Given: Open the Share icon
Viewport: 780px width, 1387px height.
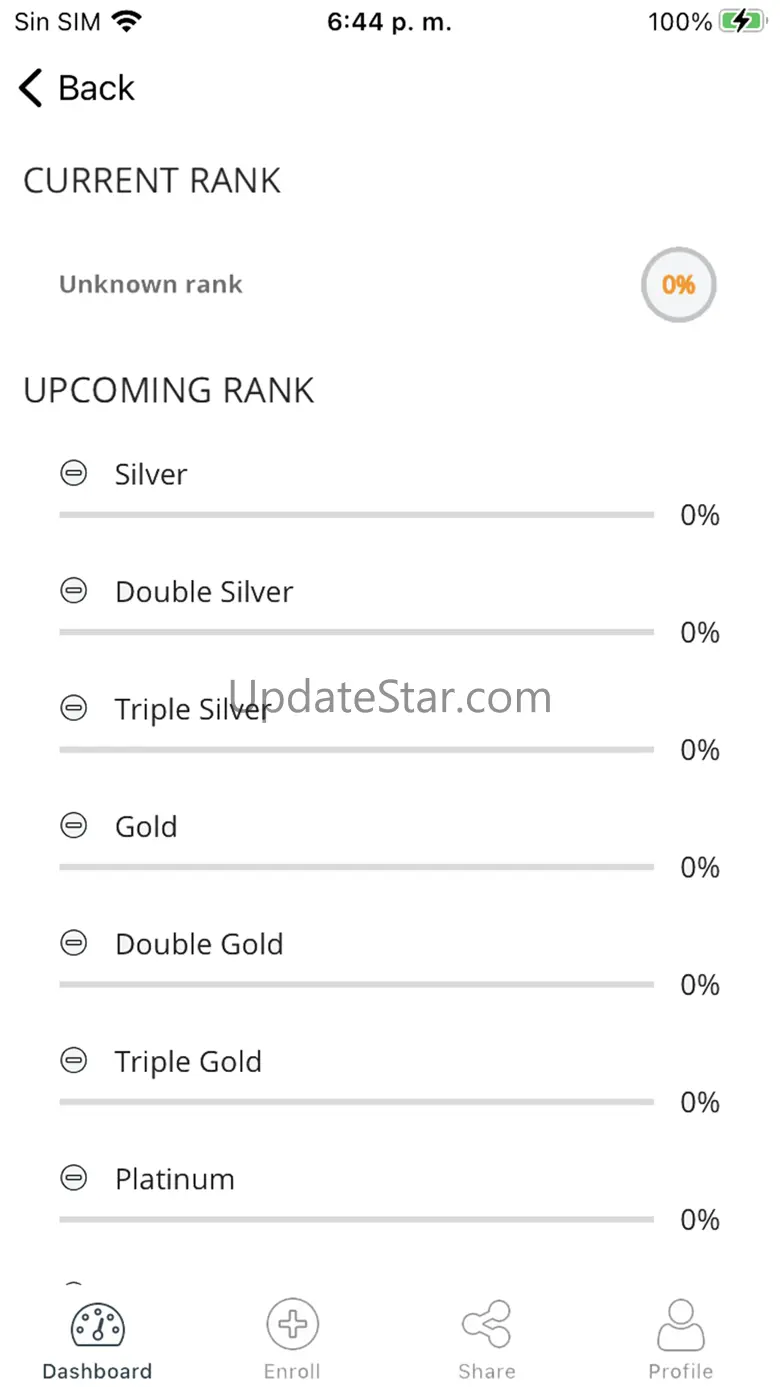Looking at the screenshot, I should [486, 1325].
